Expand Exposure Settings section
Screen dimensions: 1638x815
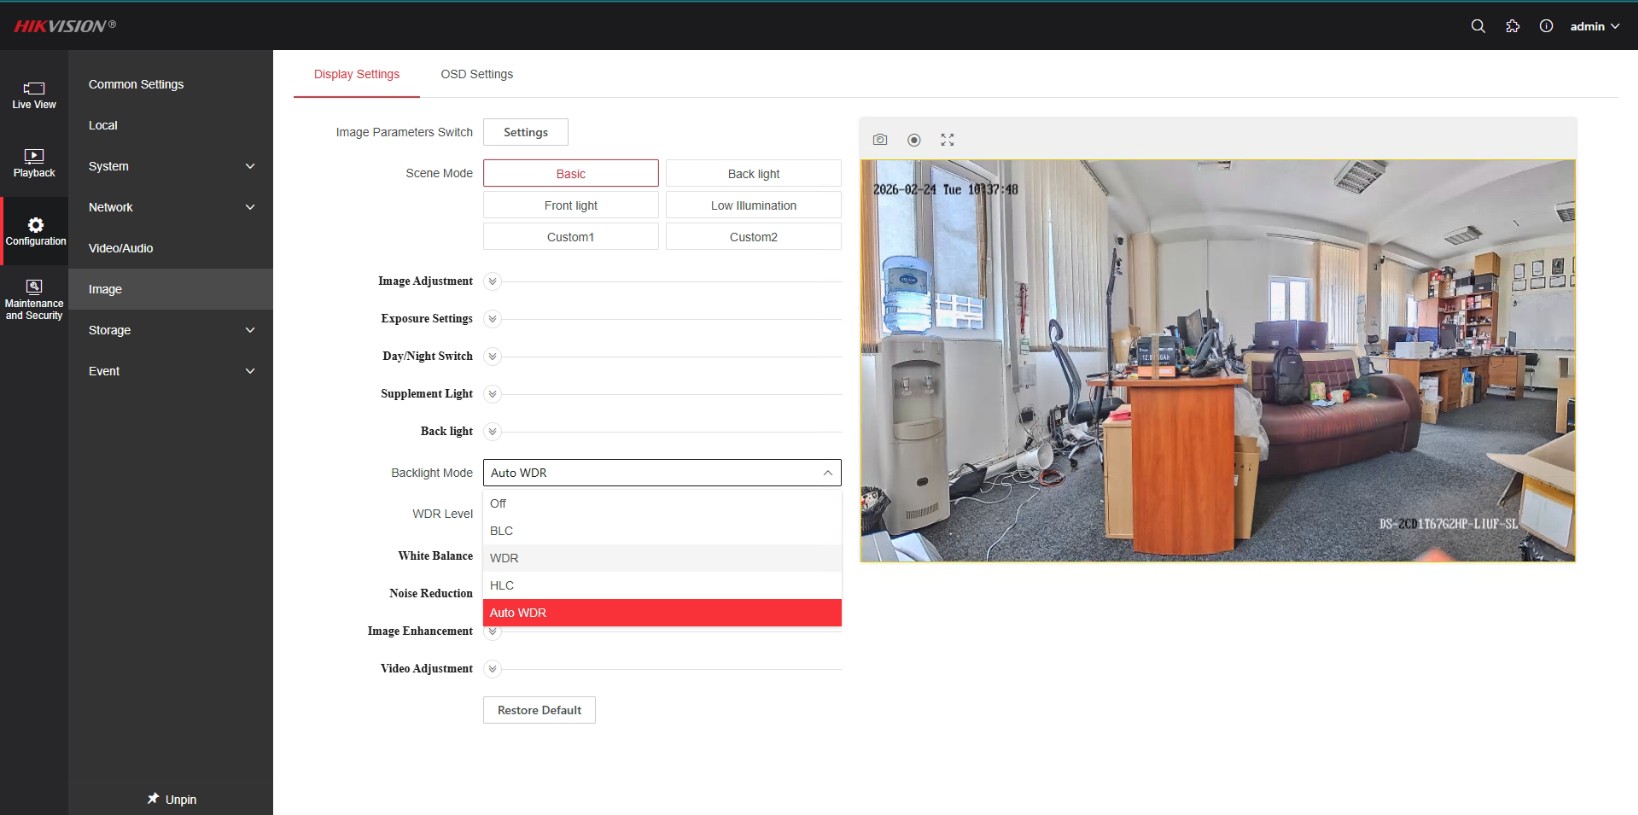492,319
